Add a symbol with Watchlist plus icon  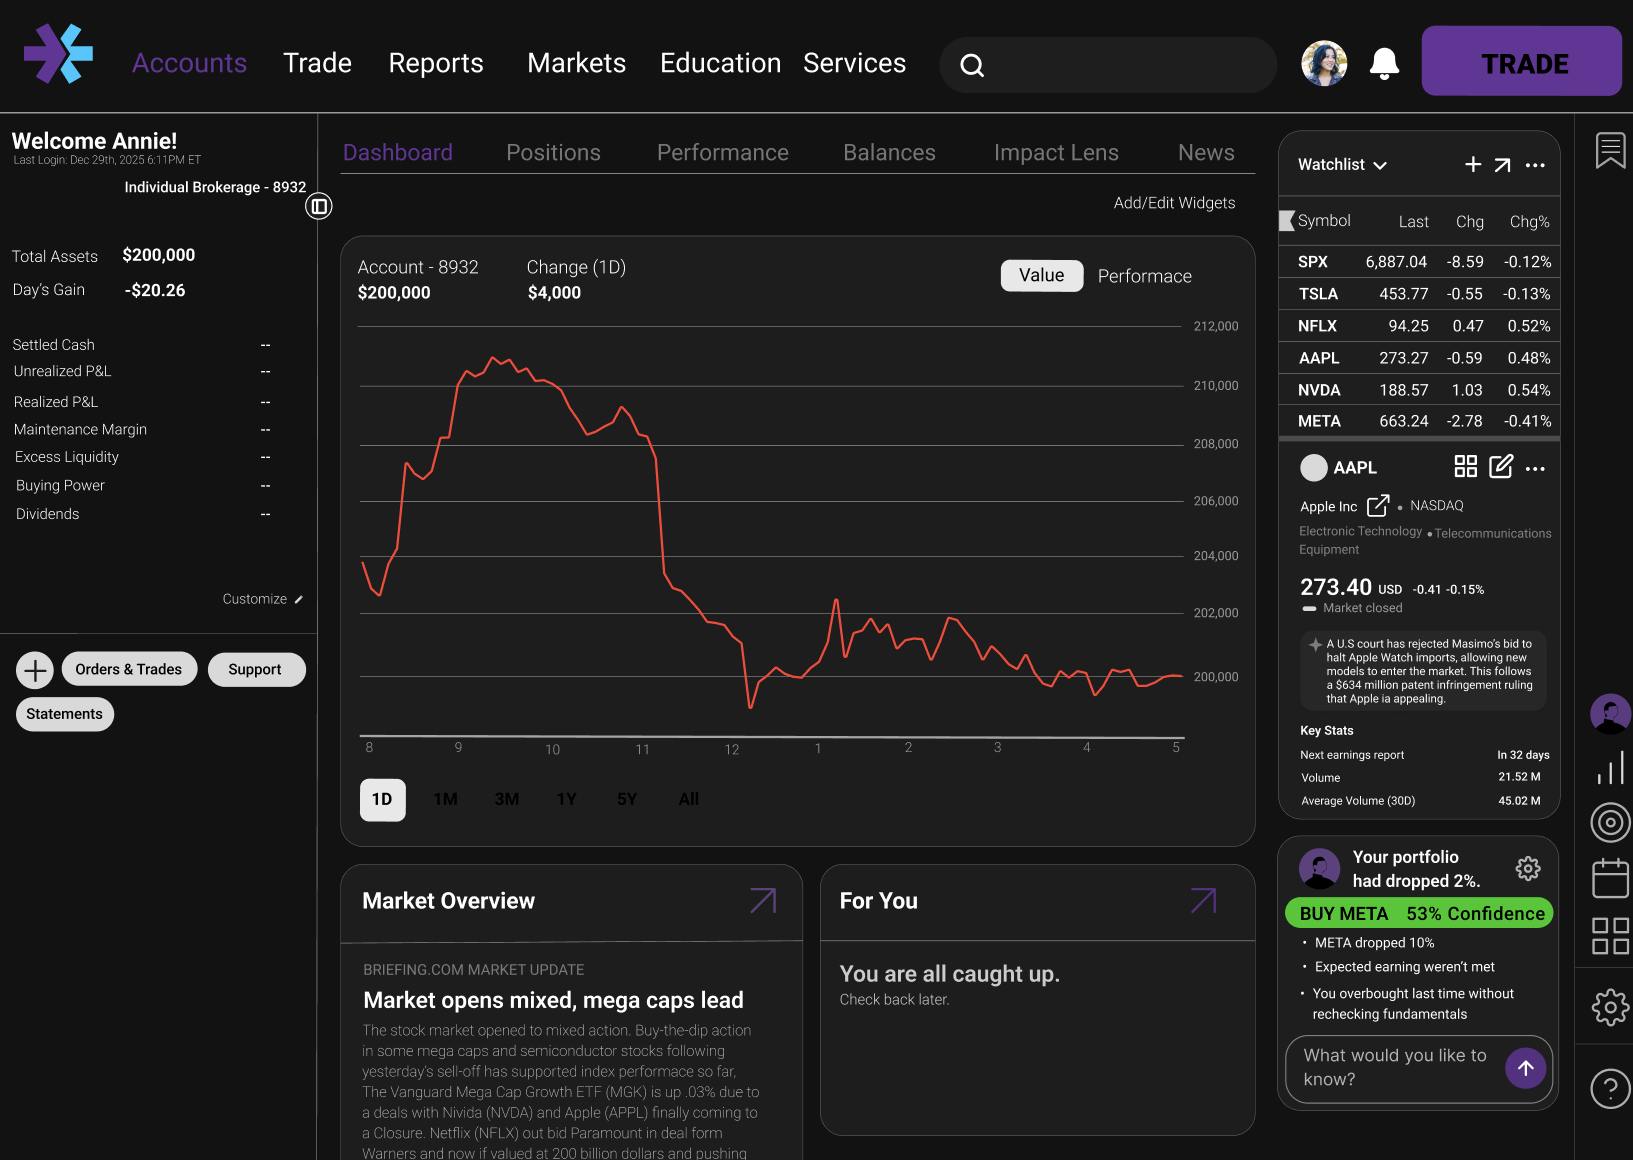tap(1473, 164)
